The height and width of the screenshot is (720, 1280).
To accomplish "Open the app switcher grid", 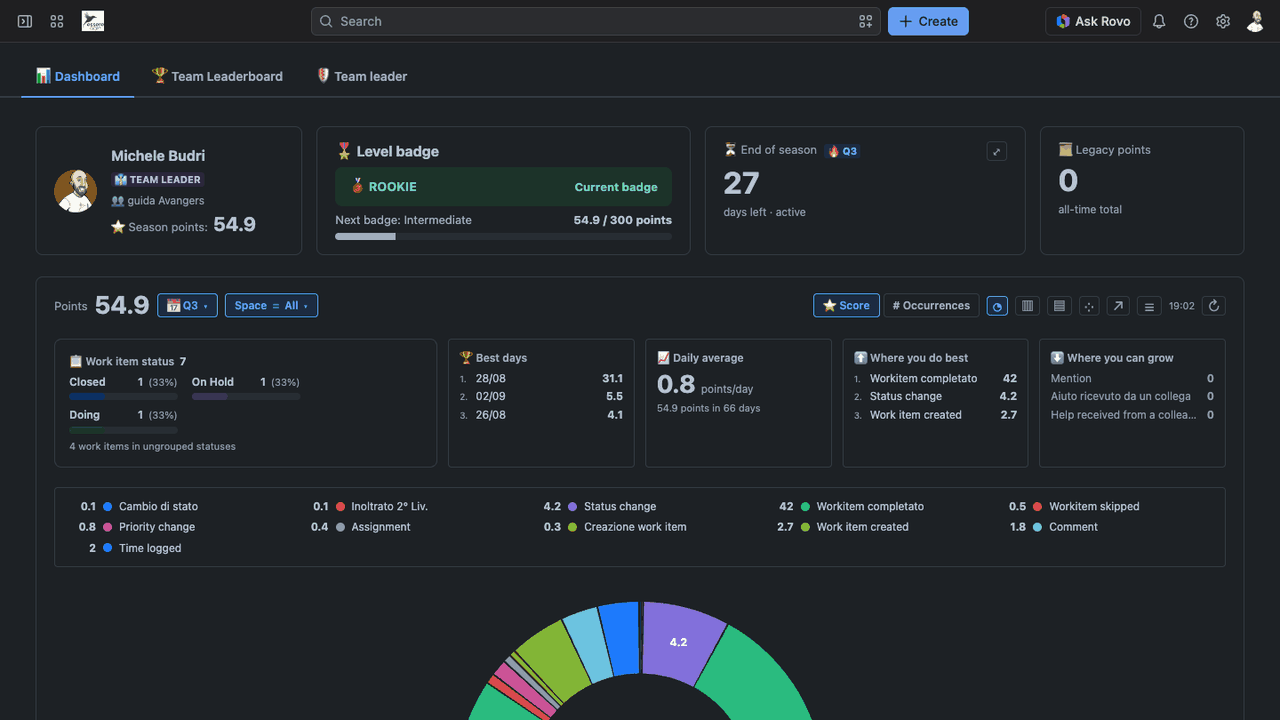I will click(x=57, y=21).
